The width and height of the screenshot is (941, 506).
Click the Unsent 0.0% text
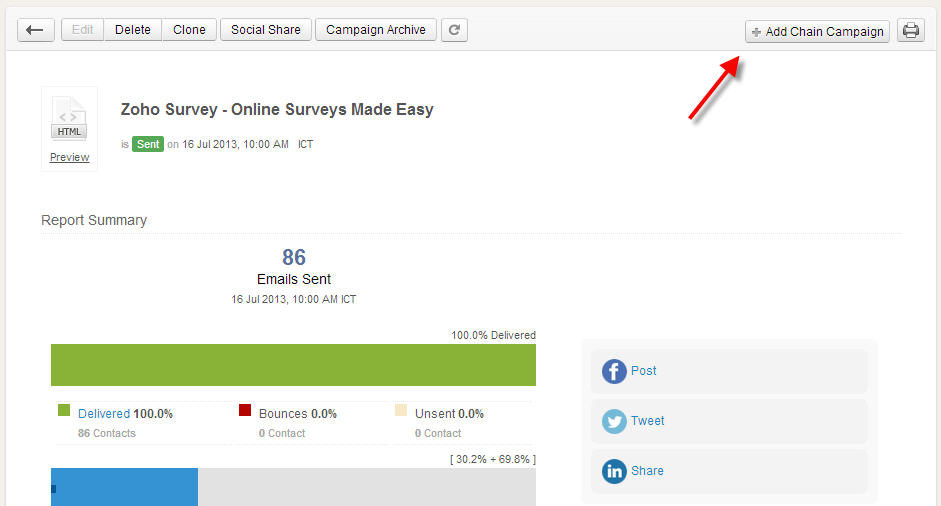click(x=449, y=414)
